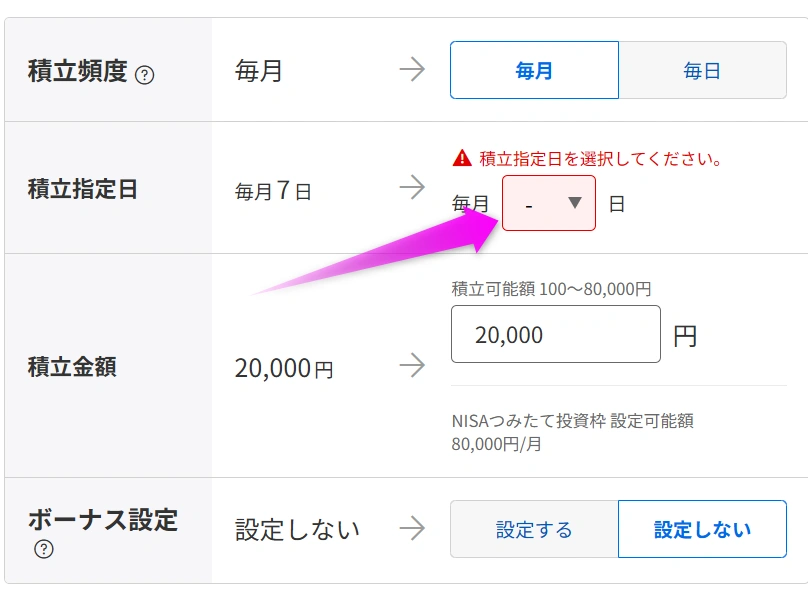Enable bonus with the 設定する button
Screen dimensions: 808x608
pyautogui.click(x=534, y=529)
